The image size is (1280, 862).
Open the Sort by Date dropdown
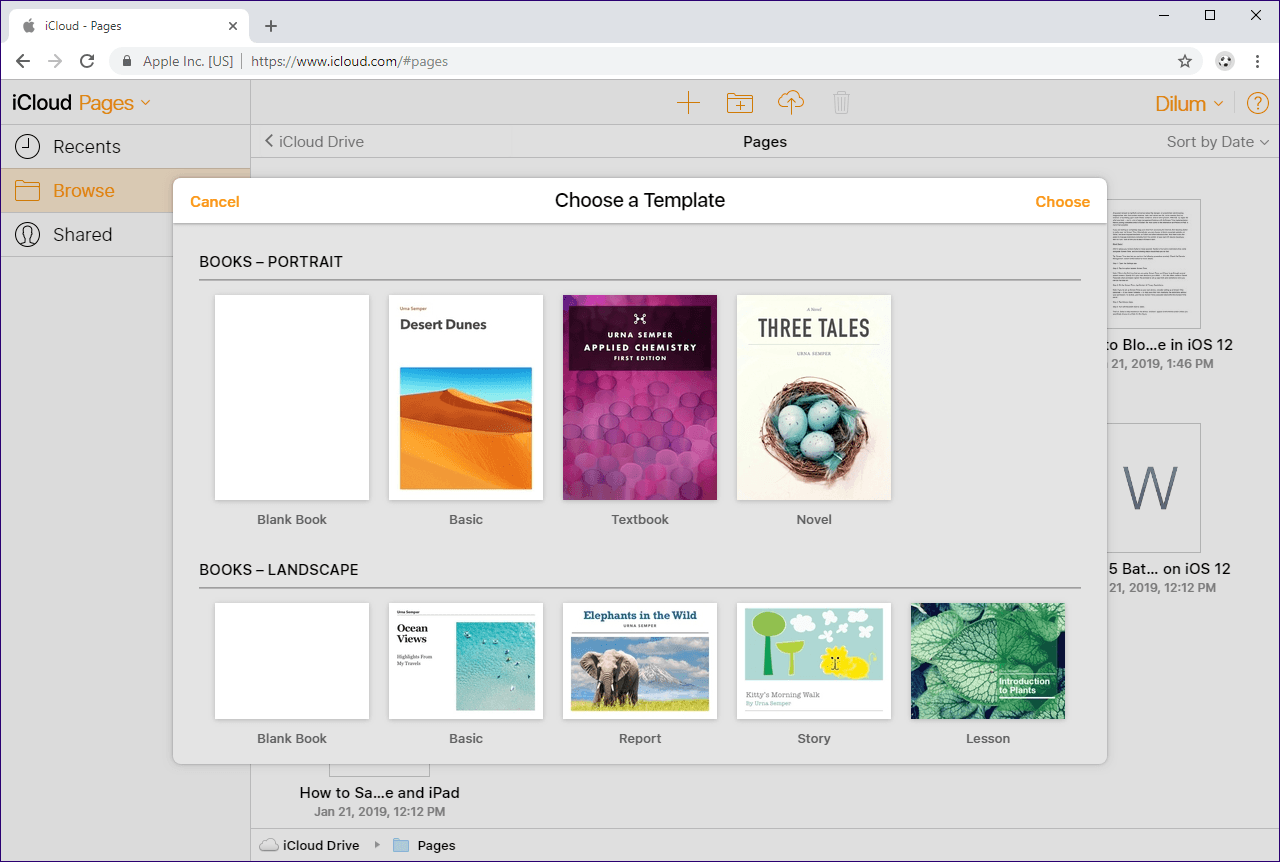tap(1218, 142)
